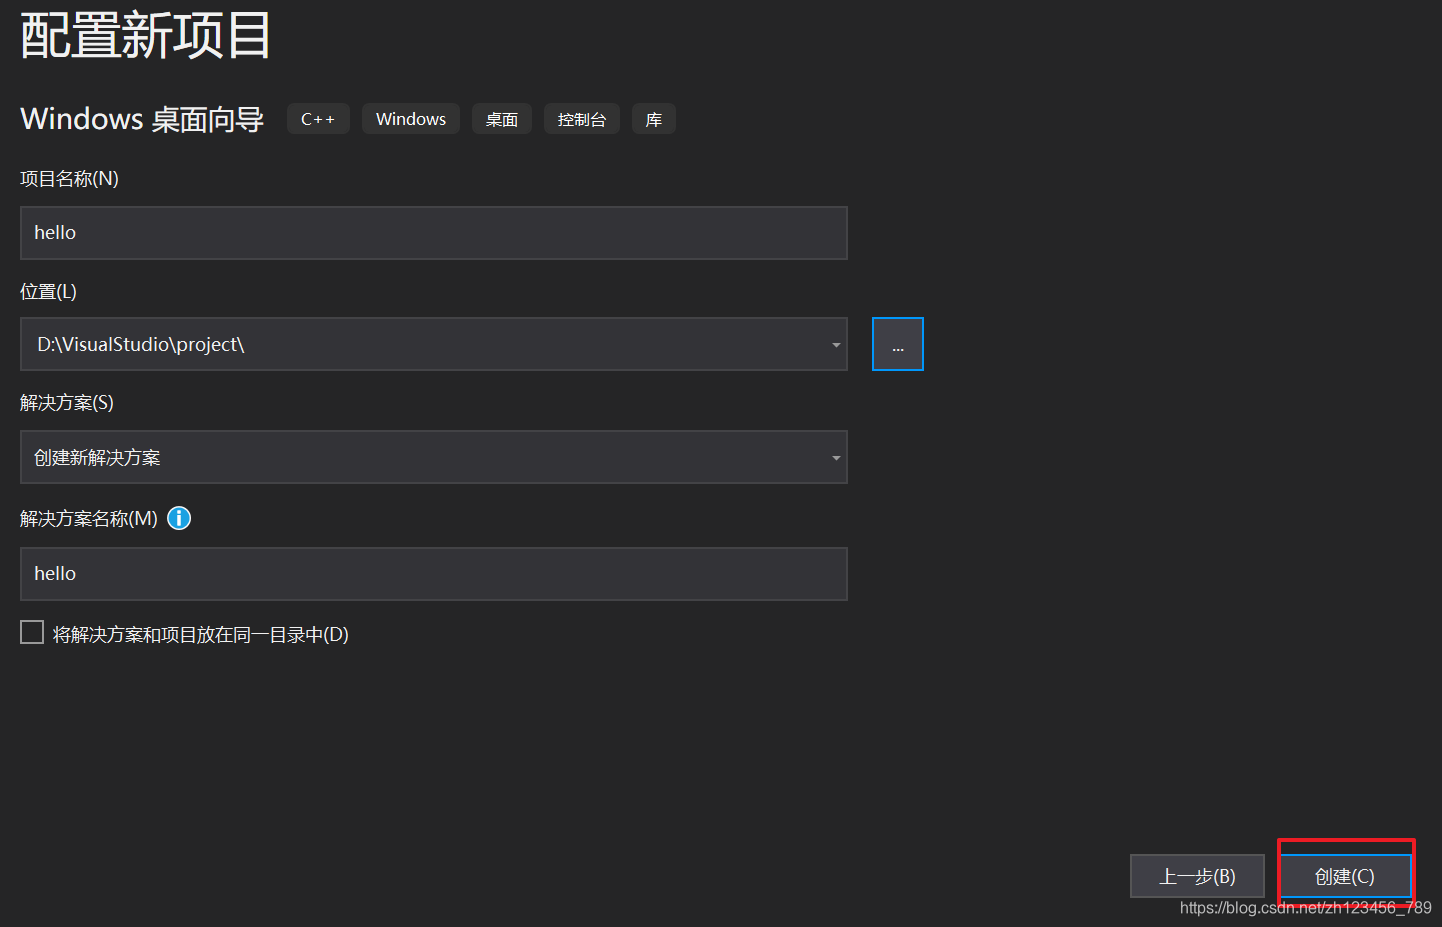Select the 库 tag

(x=654, y=119)
